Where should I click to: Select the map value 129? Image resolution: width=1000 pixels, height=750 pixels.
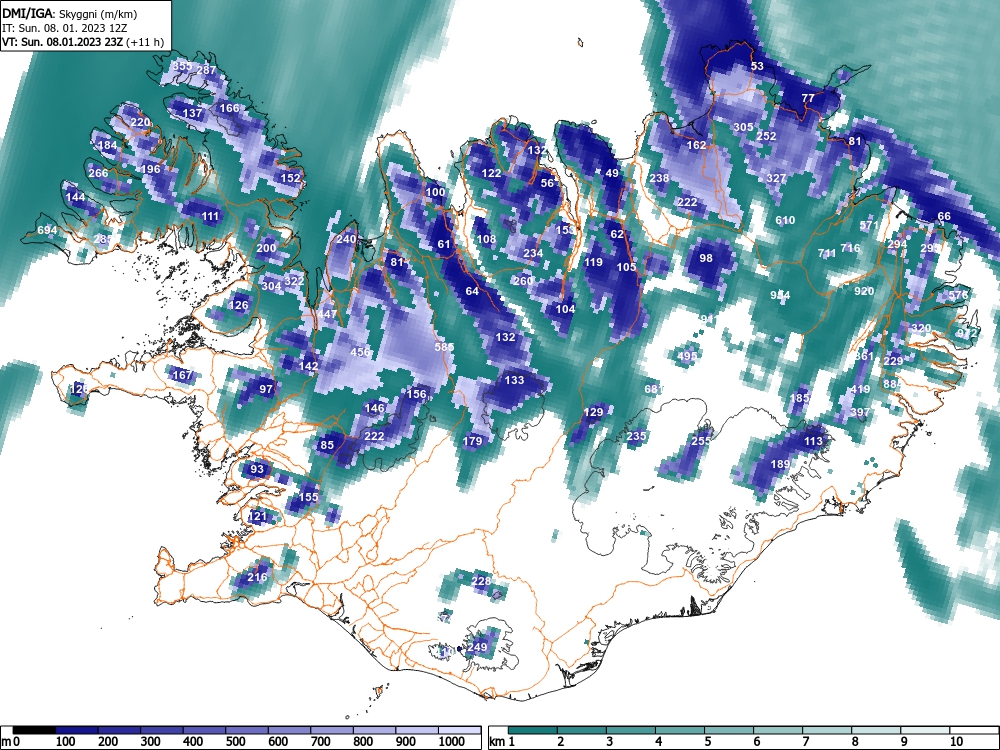click(593, 412)
